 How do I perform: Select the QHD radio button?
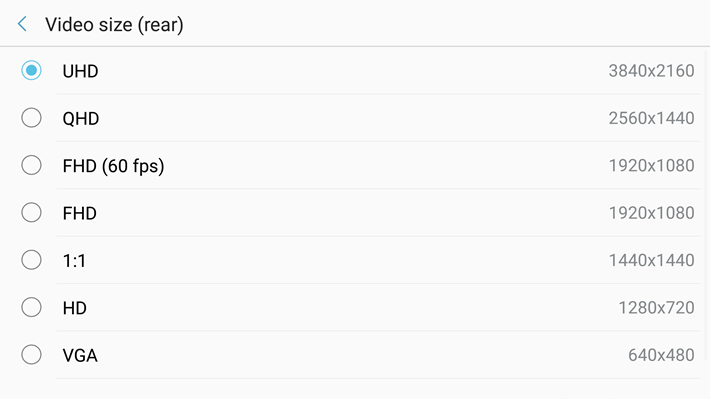(31, 118)
